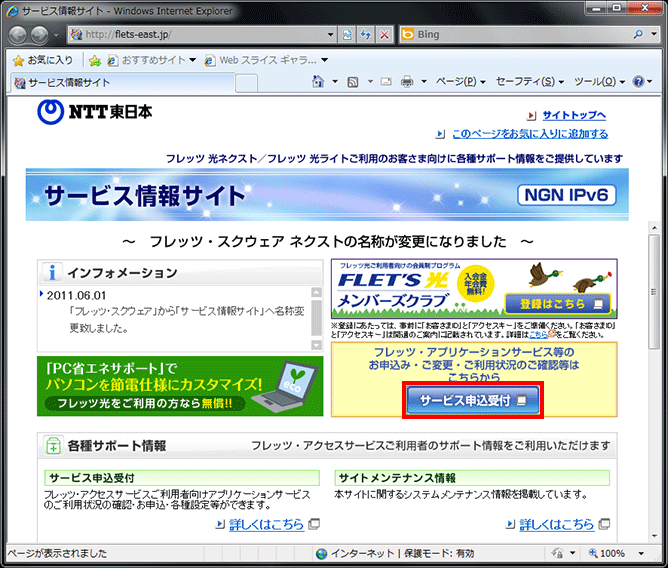This screenshot has width=668, height=568.
Task: Open a new blank tab
Action: pos(246,84)
